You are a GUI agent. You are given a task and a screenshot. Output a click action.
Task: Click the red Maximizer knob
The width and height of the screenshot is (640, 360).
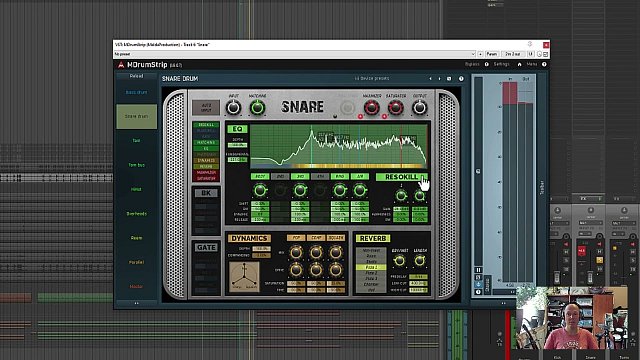click(x=371, y=108)
